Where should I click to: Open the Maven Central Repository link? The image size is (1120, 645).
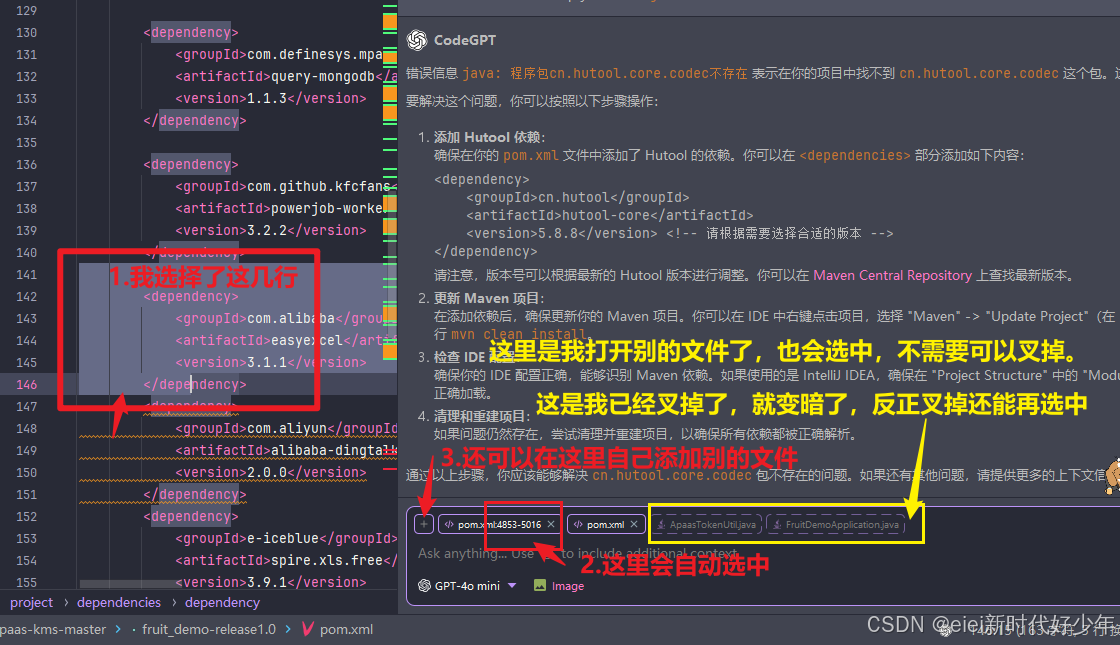click(892, 275)
